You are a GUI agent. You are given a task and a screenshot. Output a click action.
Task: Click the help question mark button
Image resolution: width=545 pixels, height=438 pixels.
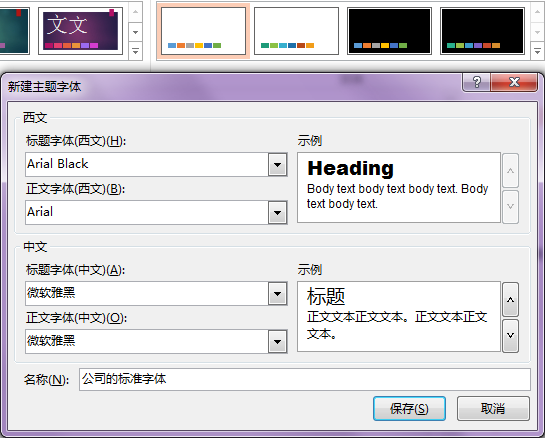[x=477, y=82]
